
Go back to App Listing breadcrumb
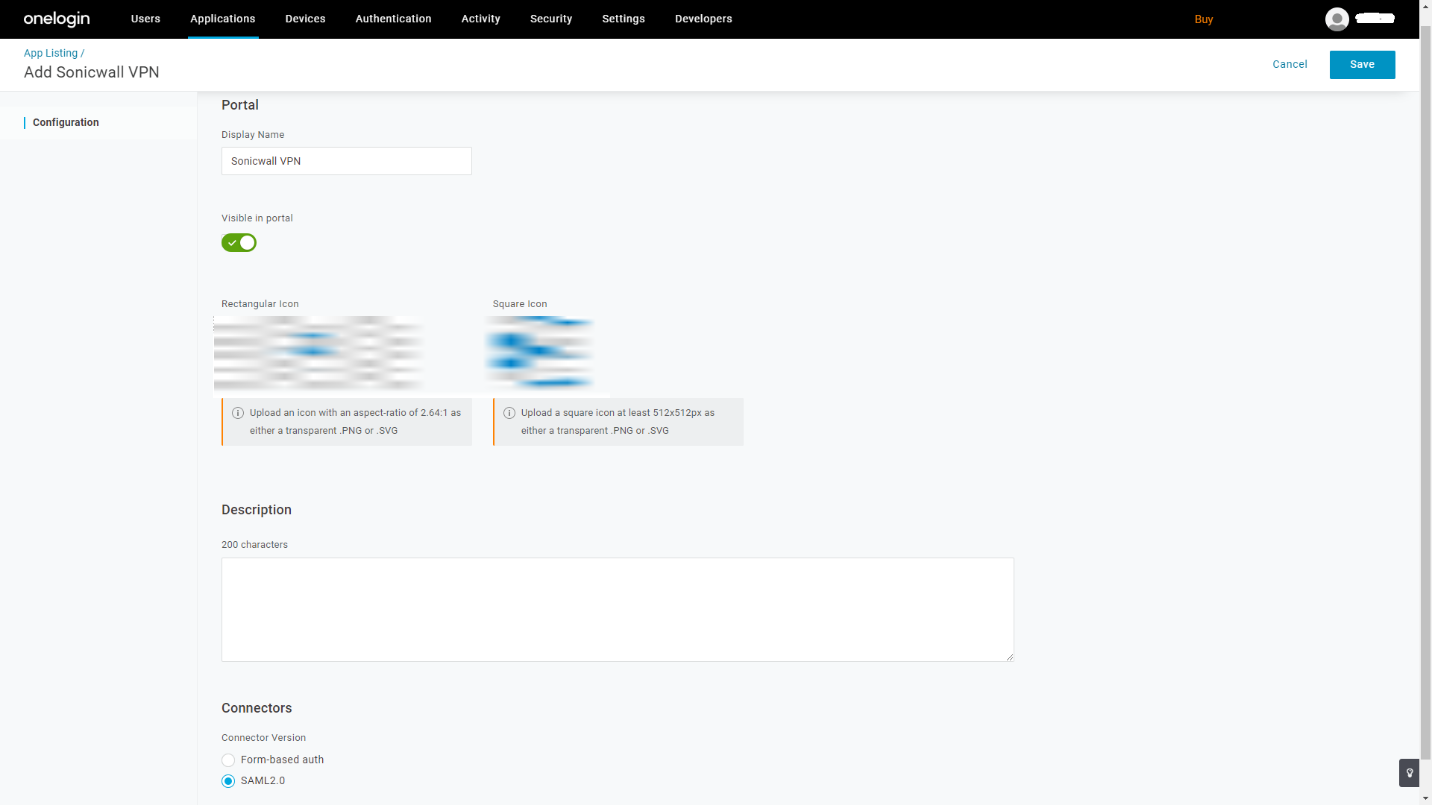(50, 53)
